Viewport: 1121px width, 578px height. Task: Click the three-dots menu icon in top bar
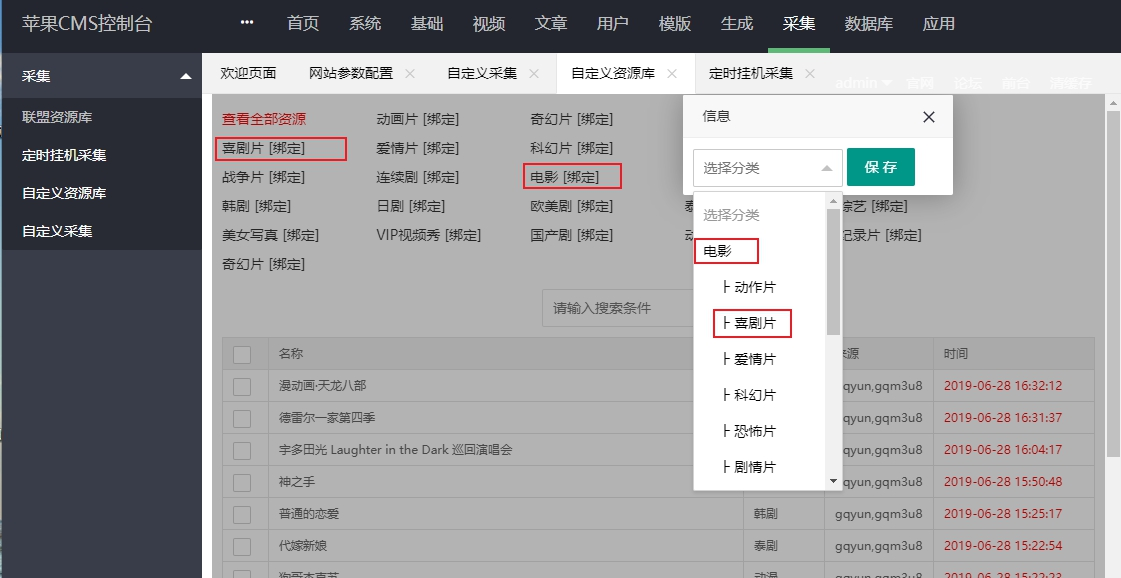[247, 24]
